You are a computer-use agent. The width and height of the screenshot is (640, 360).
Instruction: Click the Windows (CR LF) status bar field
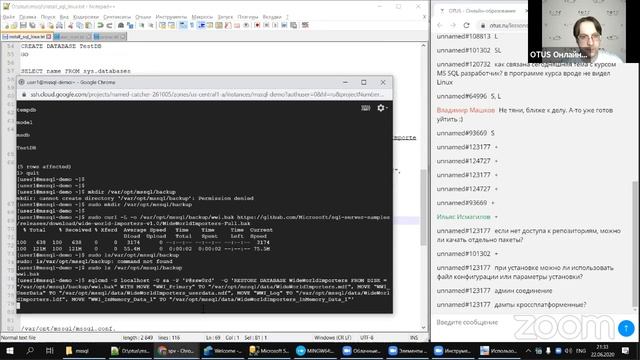click(333, 338)
